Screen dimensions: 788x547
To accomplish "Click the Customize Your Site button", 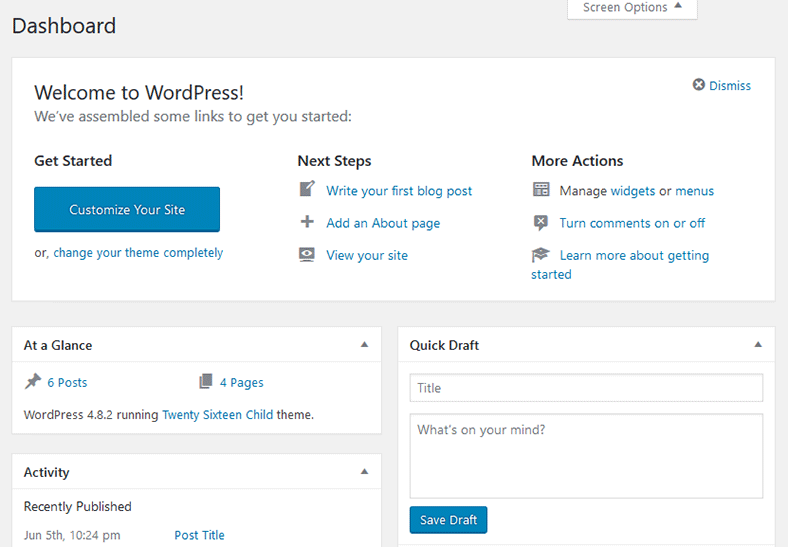I will (127, 210).
